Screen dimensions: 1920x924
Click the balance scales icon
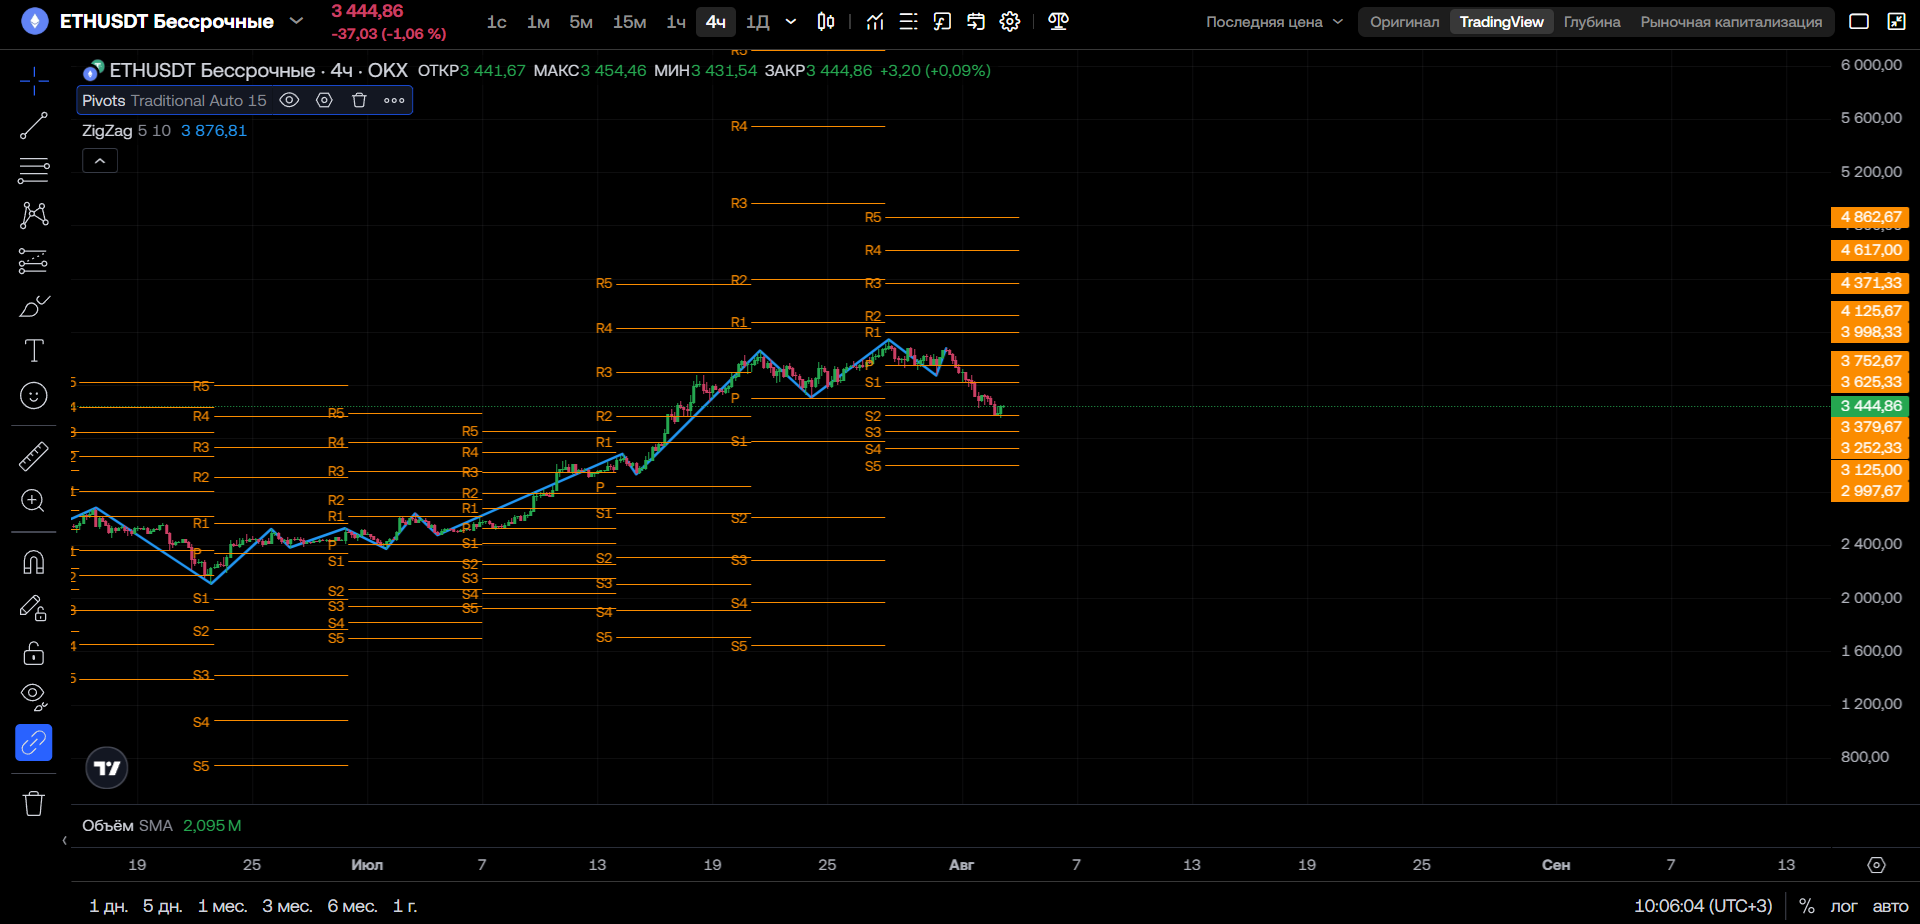point(1058,22)
